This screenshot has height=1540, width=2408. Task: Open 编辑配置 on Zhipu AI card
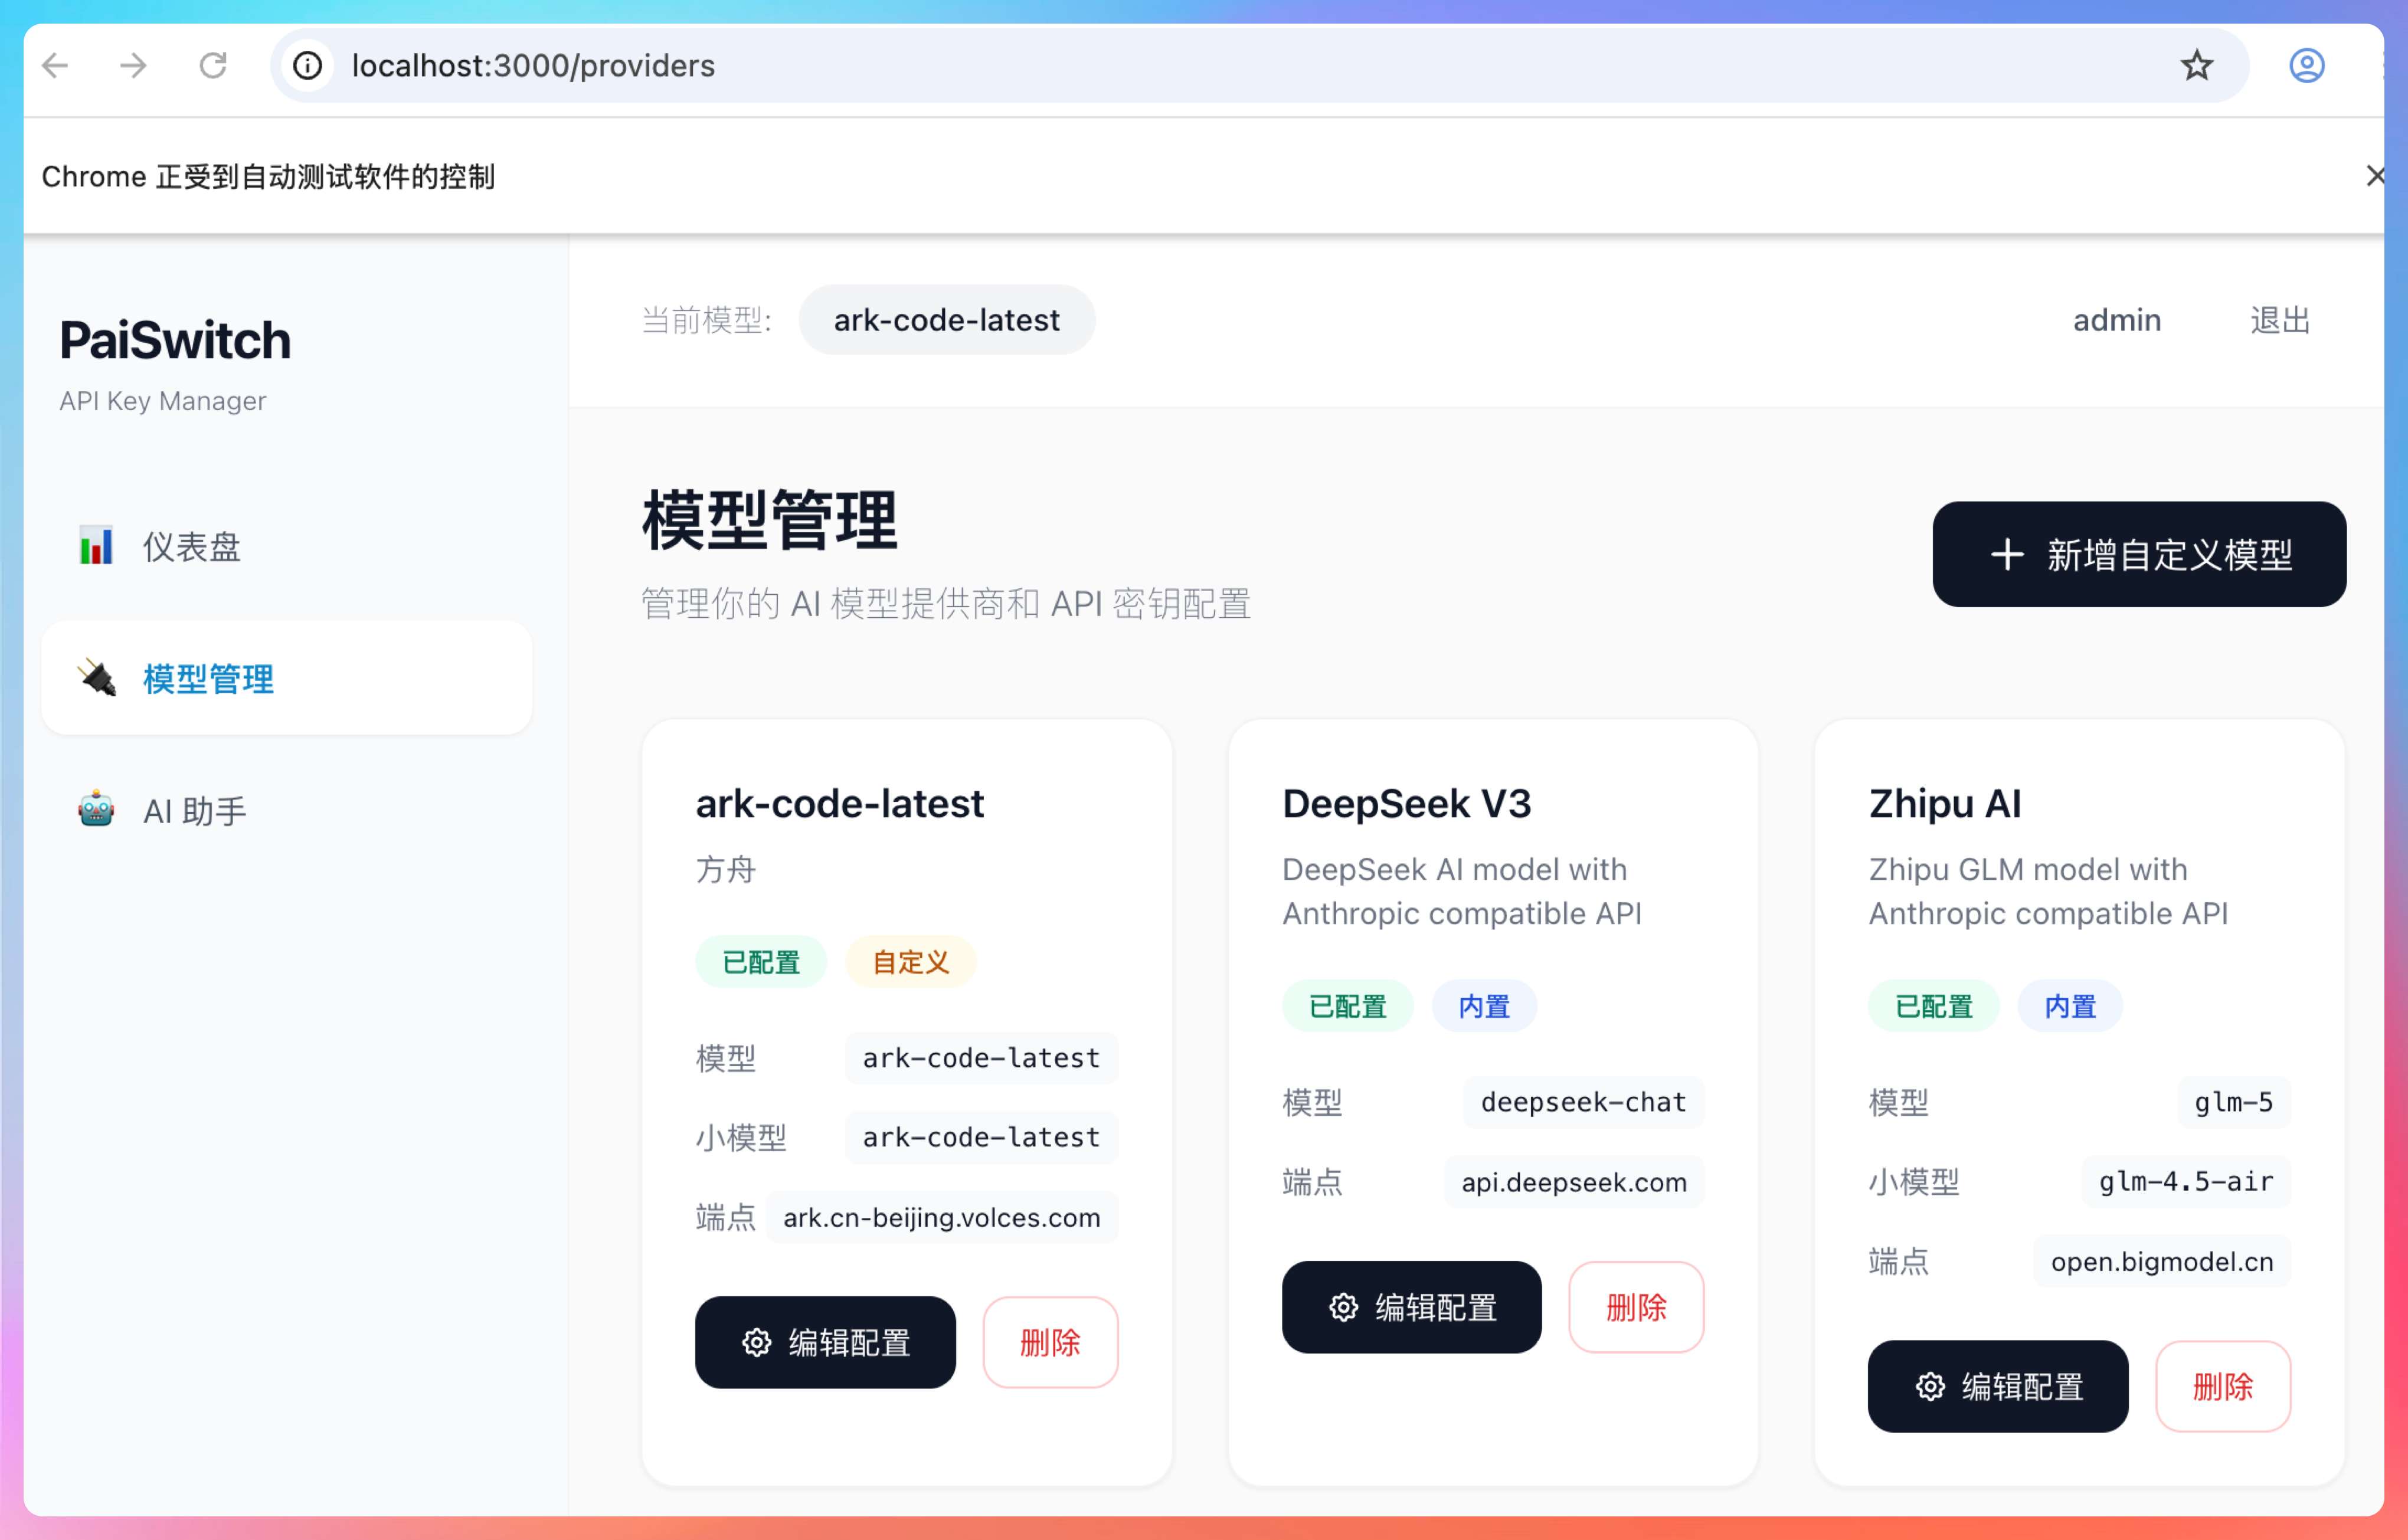click(x=1997, y=1386)
